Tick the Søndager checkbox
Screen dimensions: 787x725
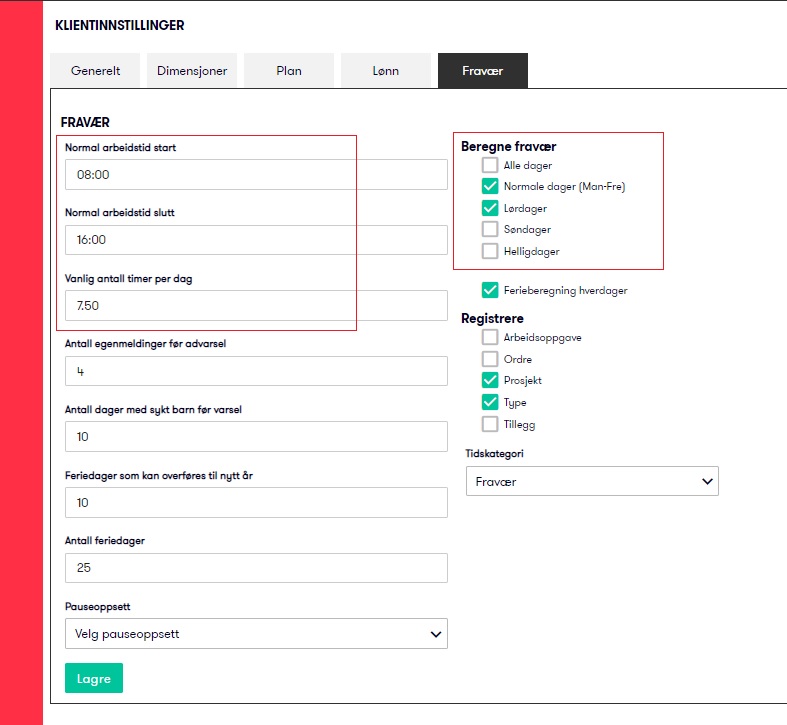pos(490,229)
